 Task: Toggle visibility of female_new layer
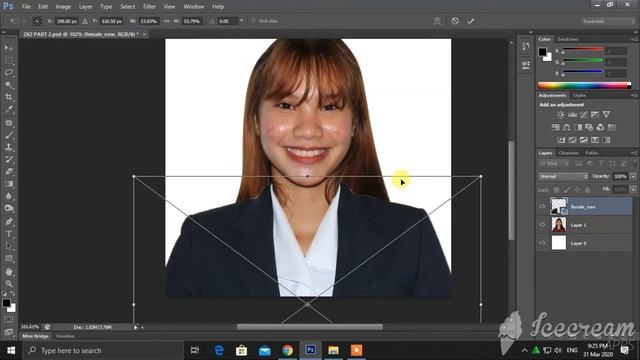[x=542, y=207]
